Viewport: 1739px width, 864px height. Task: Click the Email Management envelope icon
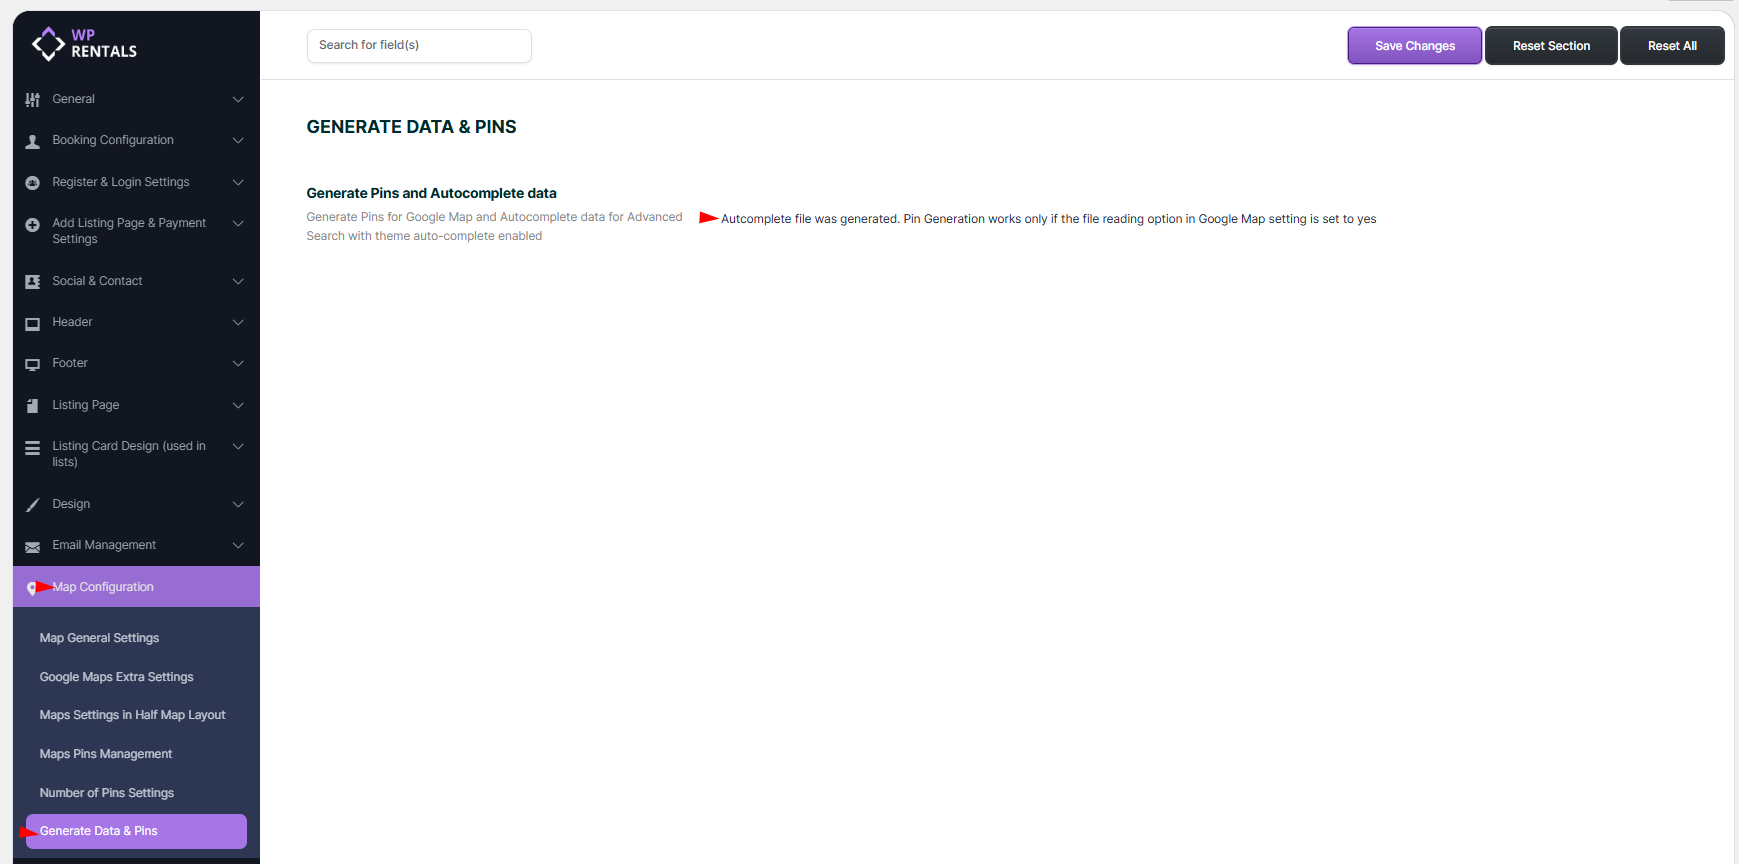(32, 546)
